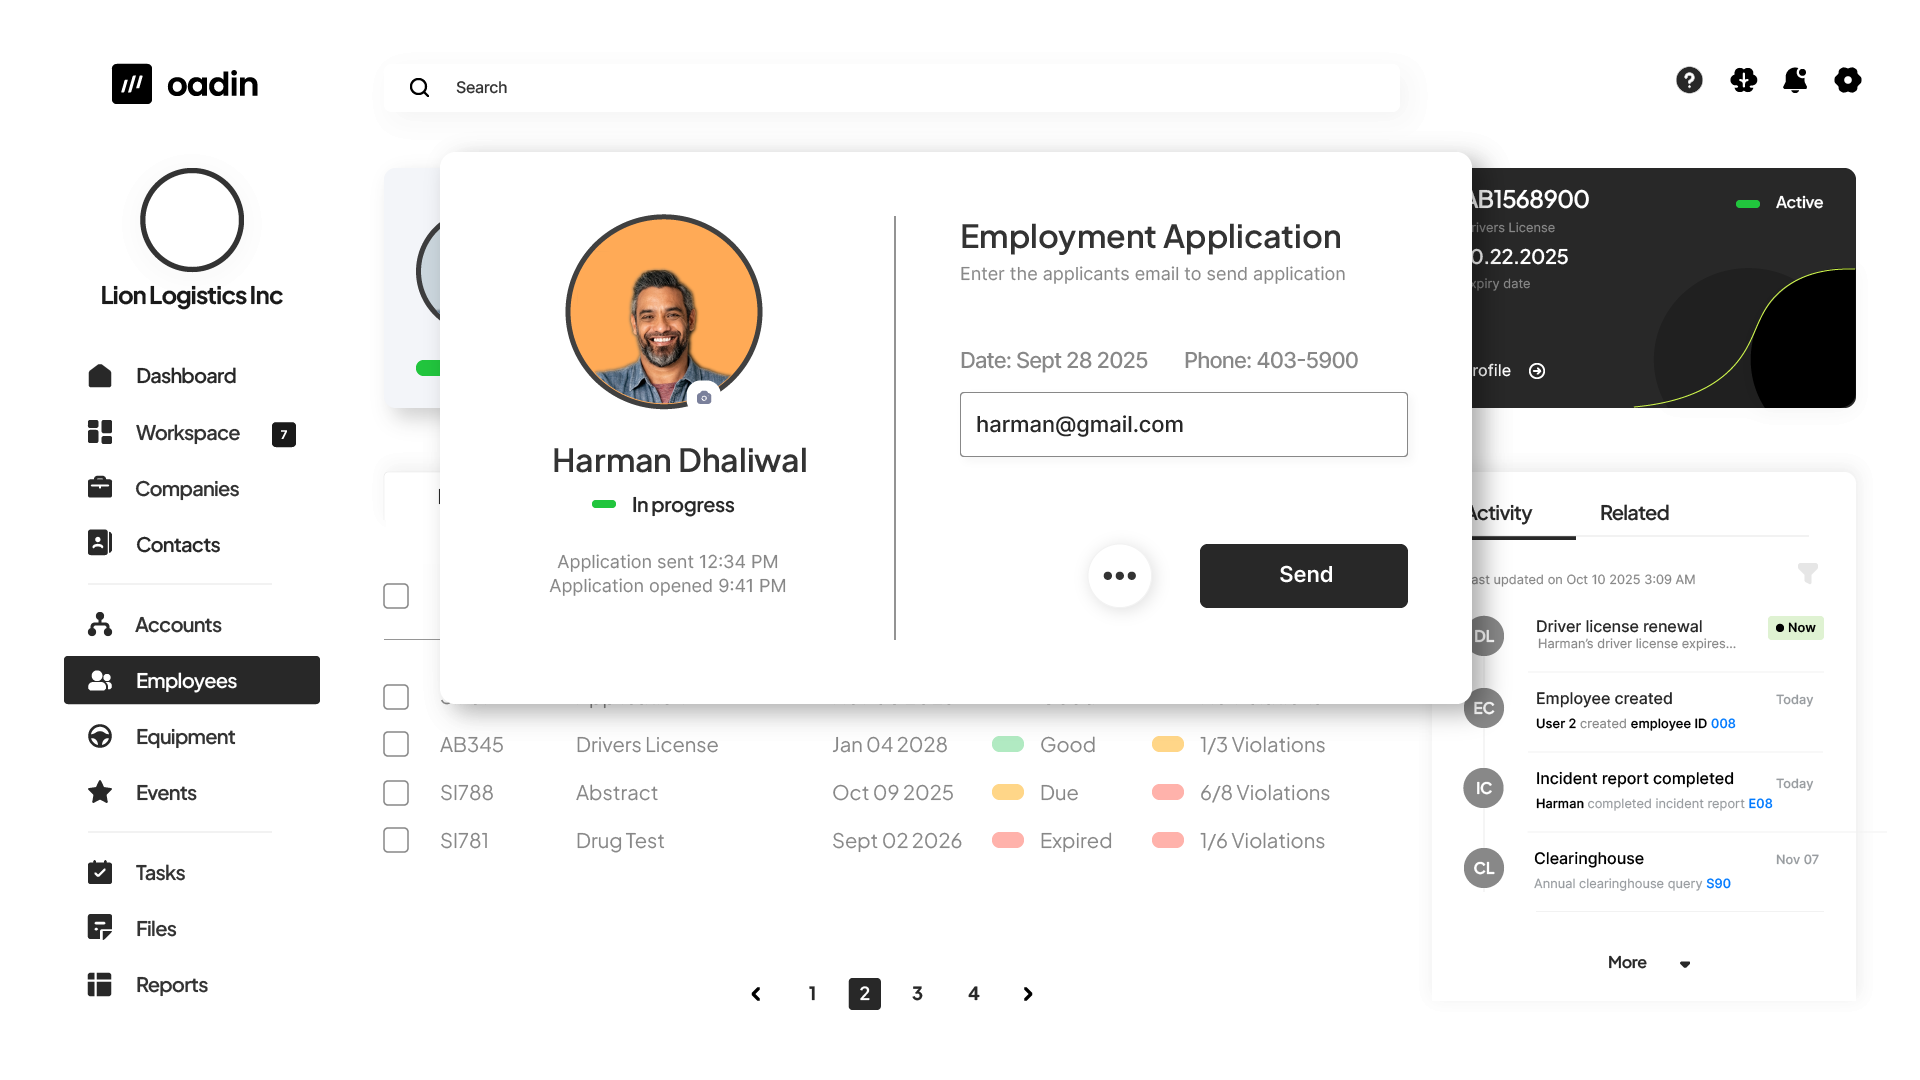Open the activity filter dropdown
This screenshot has width=1920, height=1080.
coord(1809,574)
